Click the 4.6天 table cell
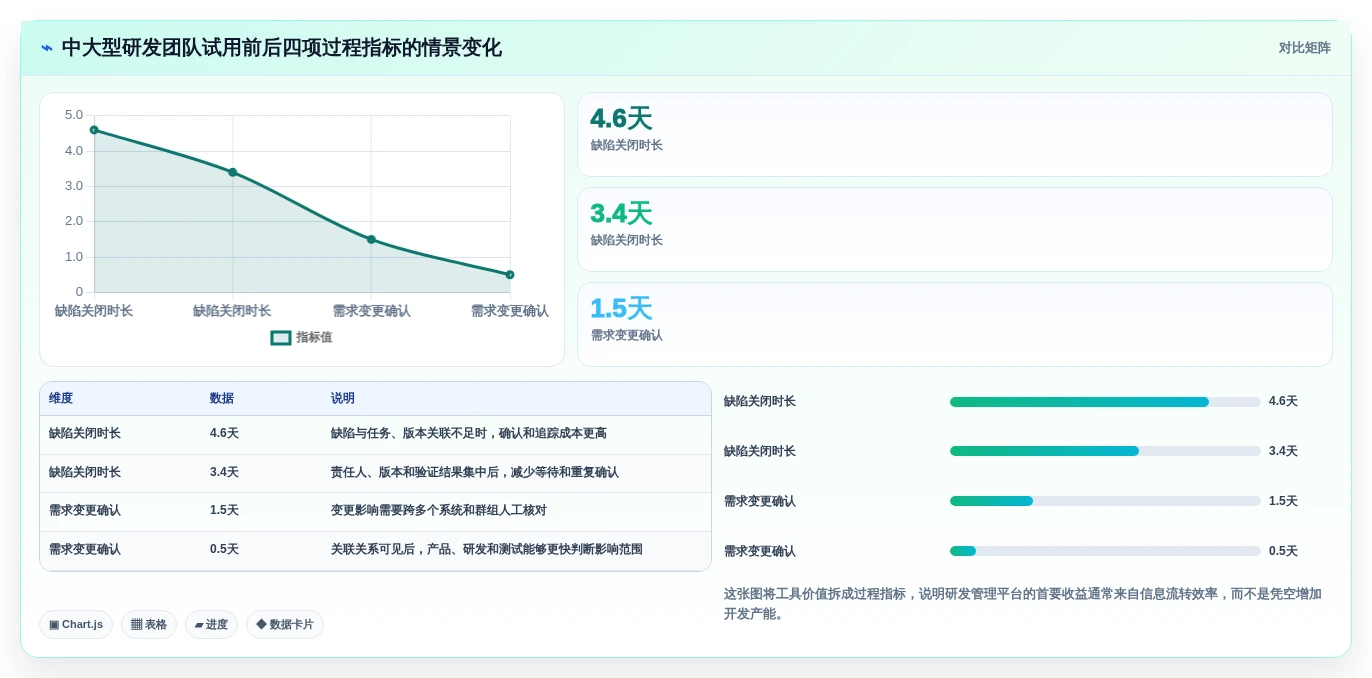Image resolution: width=1372 pixels, height=678 pixels. (x=224, y=434)
